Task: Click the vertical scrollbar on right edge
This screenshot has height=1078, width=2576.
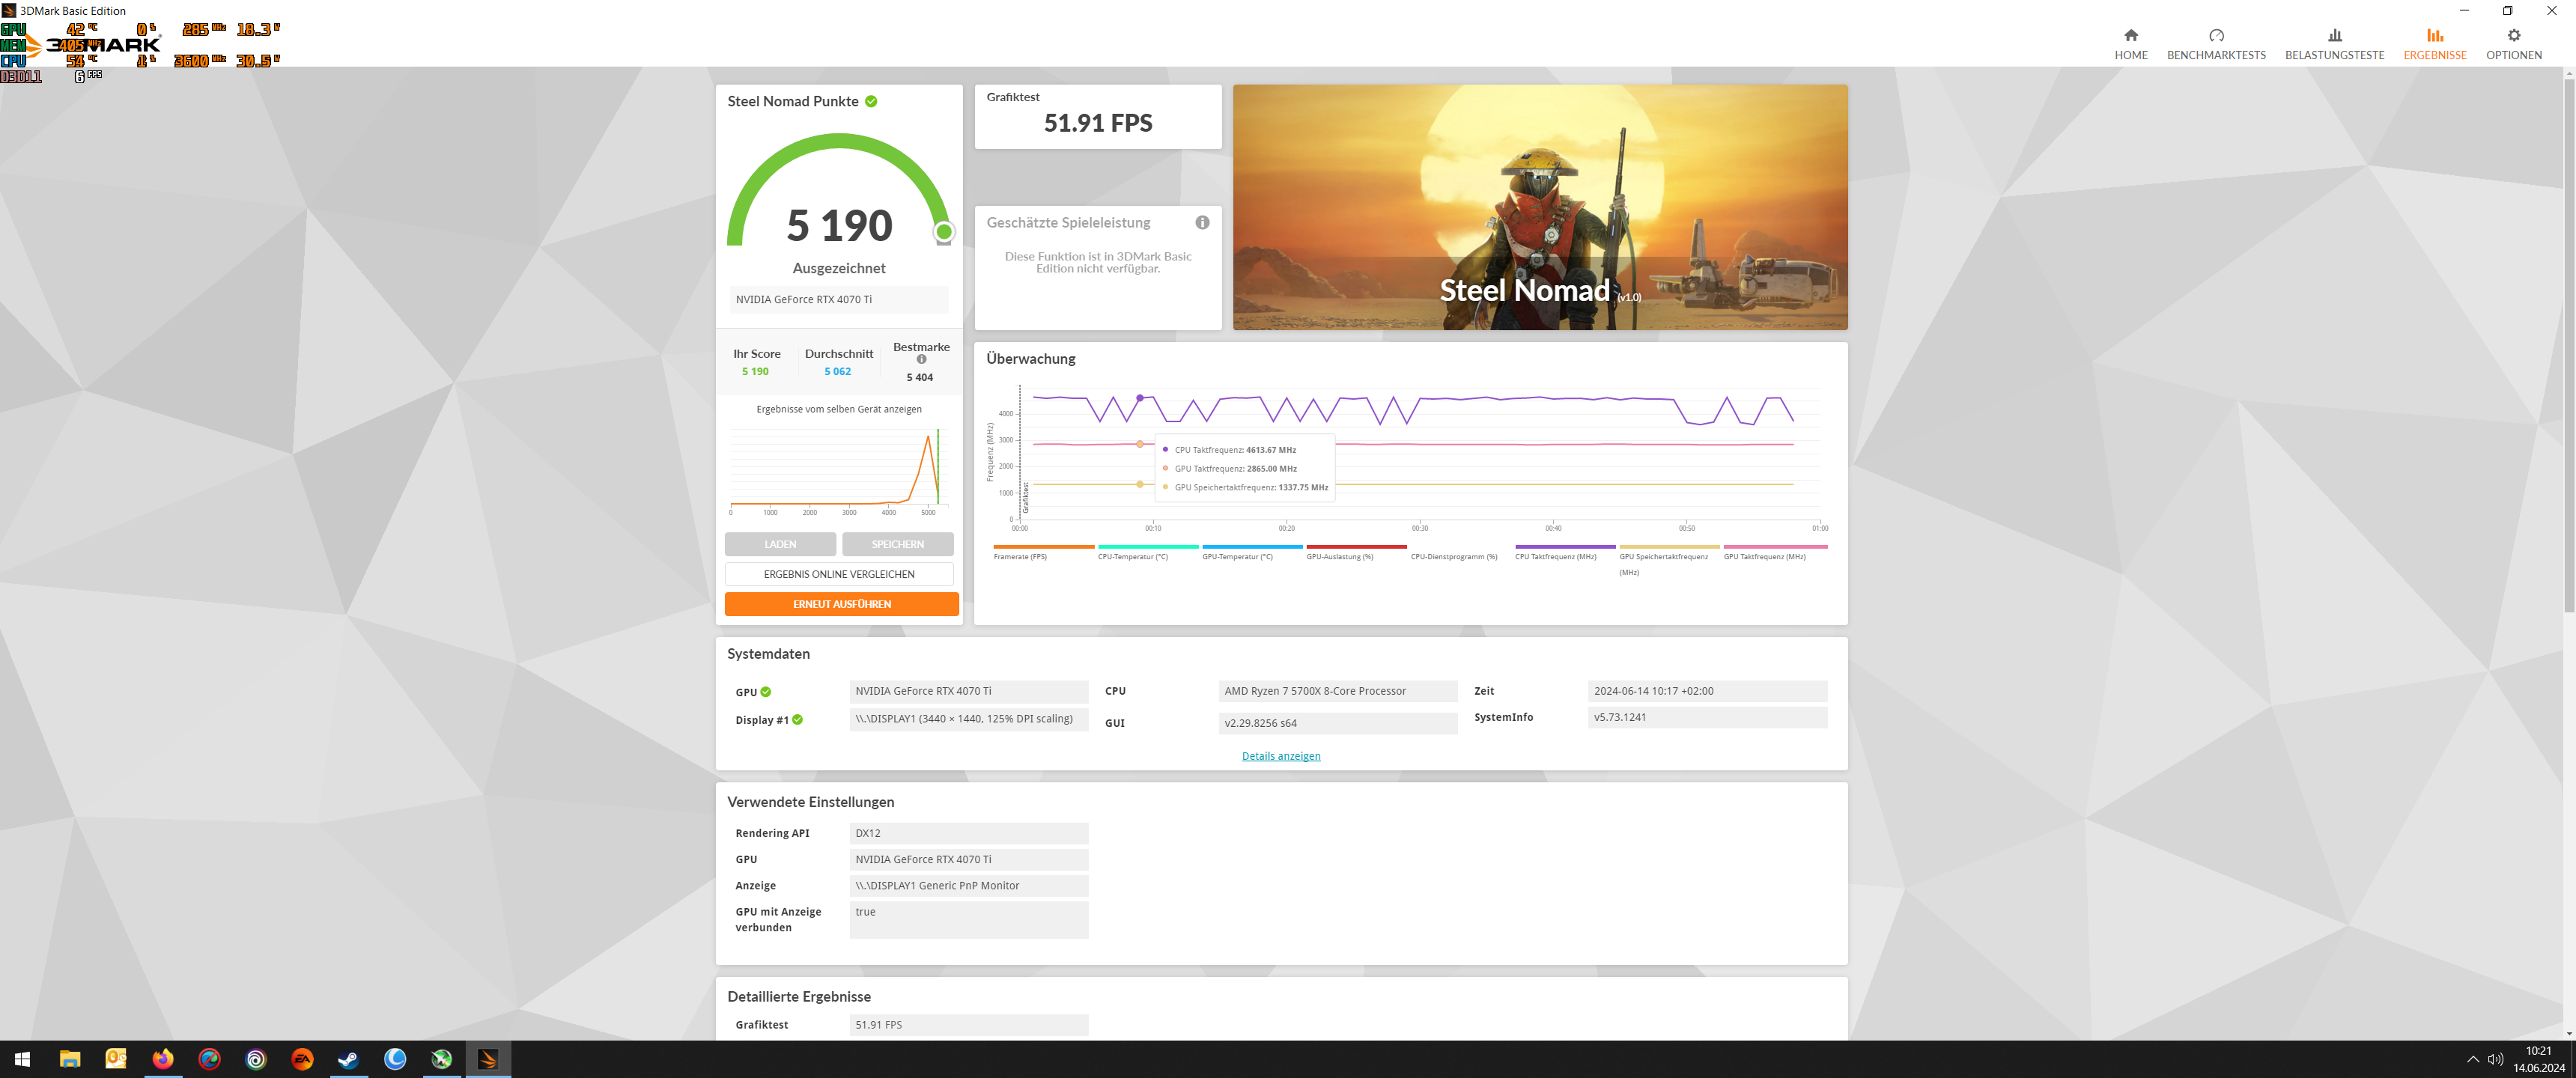Action: point(2568,340)
